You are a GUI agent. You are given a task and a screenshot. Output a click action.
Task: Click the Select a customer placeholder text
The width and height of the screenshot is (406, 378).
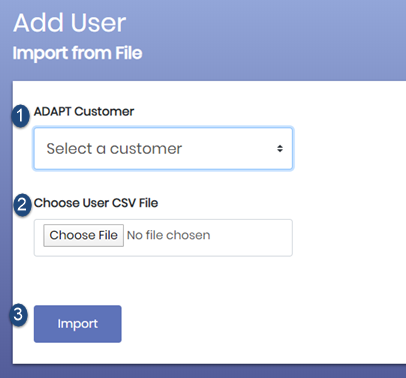click(114, 149)
